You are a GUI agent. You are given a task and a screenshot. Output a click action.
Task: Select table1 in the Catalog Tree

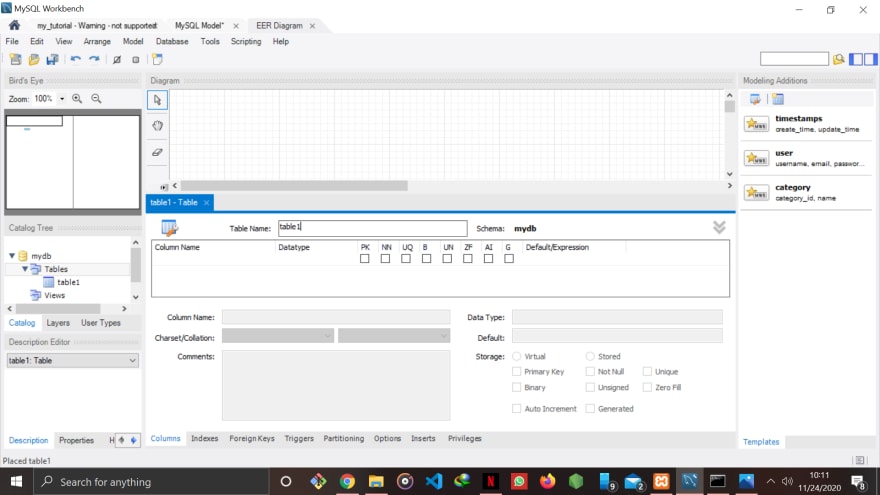coord(68,282)
